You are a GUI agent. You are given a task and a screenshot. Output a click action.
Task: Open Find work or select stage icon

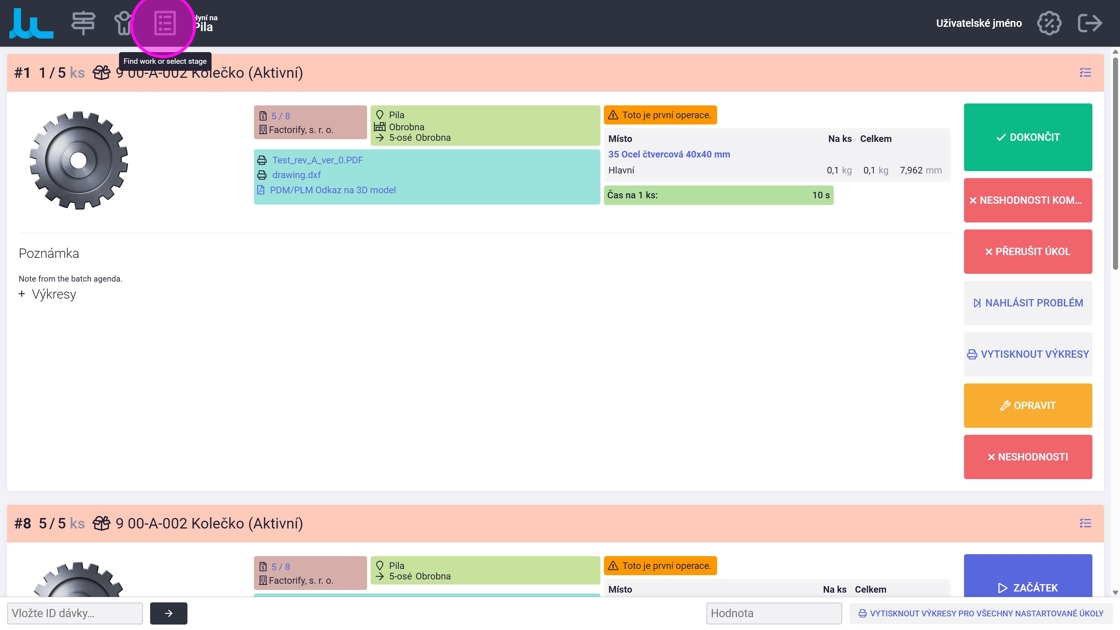(165, 24)
